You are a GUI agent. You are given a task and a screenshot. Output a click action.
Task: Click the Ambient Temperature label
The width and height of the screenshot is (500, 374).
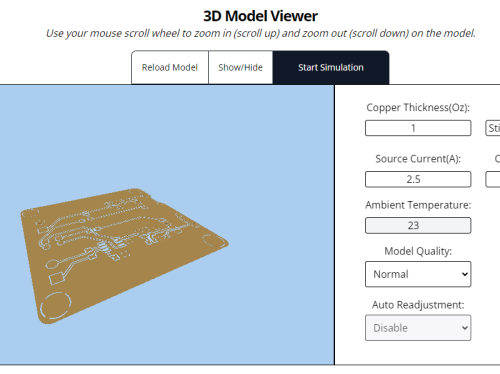point(418,205)
